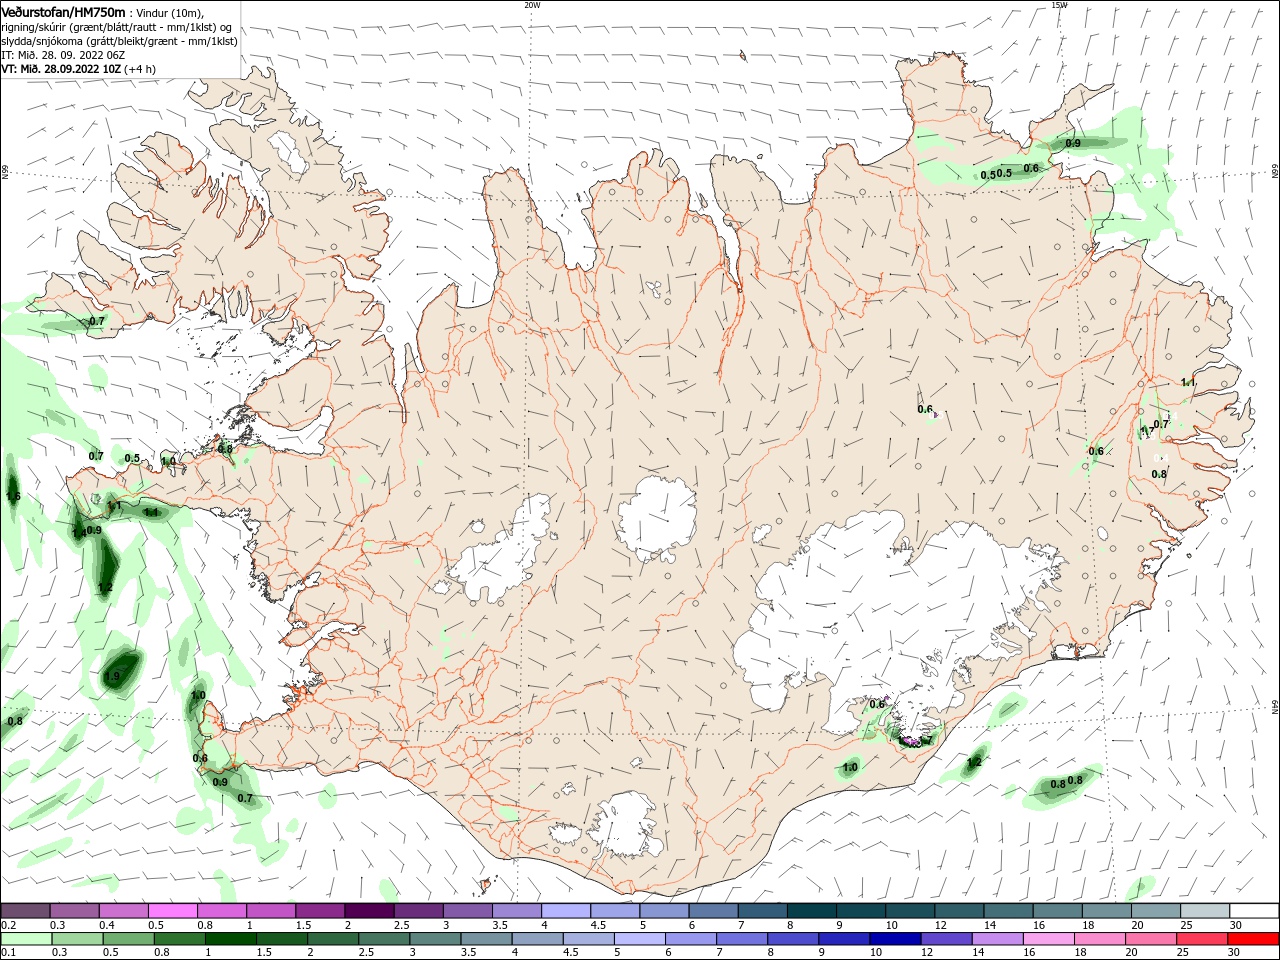The width and height of the screenshot is (1280, 960).
Task: Click the 1.6 precipitation value on the map
Action: tap(13, 496)
